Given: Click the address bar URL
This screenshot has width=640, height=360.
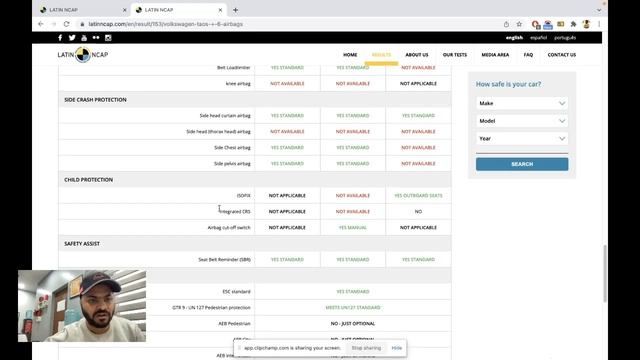Looking at the screenshot, I should pyautogui.click(x=165, y=24).
